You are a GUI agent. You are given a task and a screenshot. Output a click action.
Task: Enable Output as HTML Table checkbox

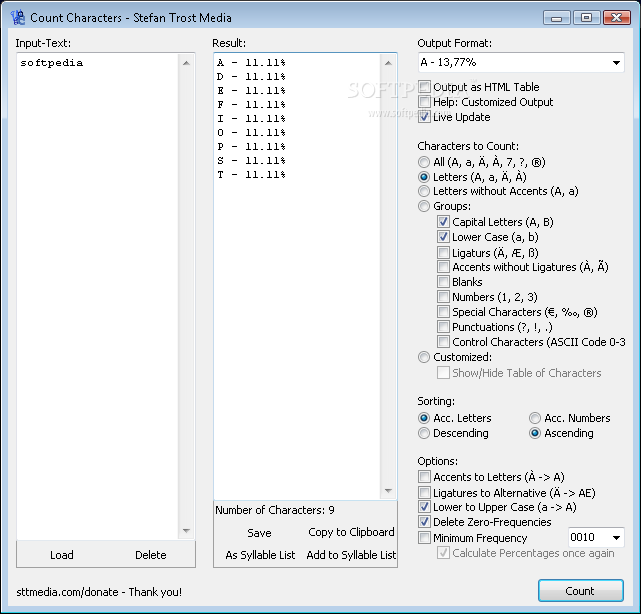424,87
